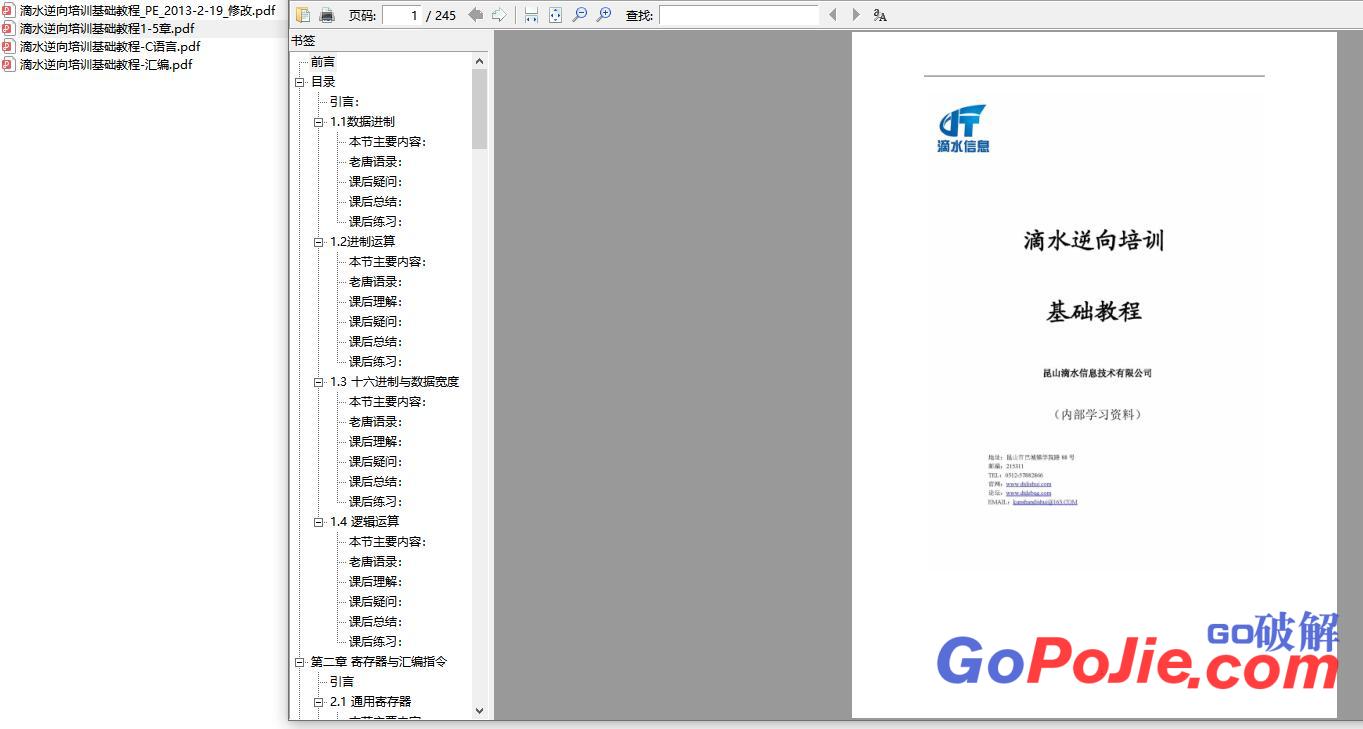Open 老唐语录 under 1.1数据进制
The image size is (1363, 729).
pyautogui.click(x=375, y=162)
